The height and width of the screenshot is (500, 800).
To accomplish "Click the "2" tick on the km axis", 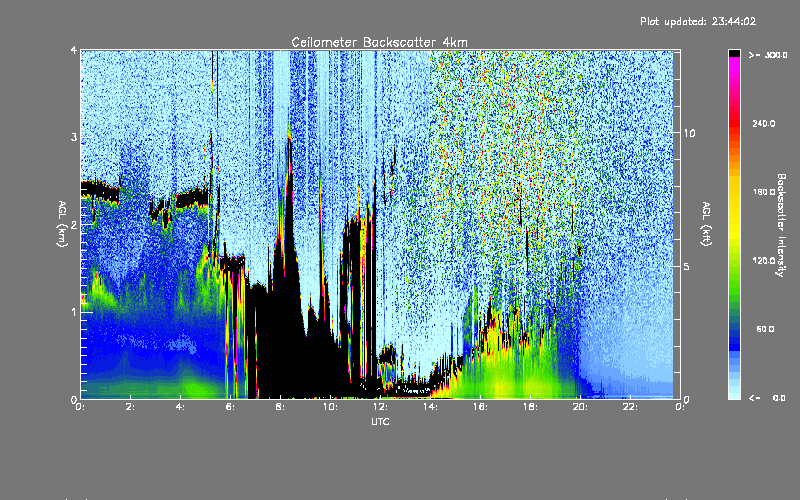I will tap(74, 224).
